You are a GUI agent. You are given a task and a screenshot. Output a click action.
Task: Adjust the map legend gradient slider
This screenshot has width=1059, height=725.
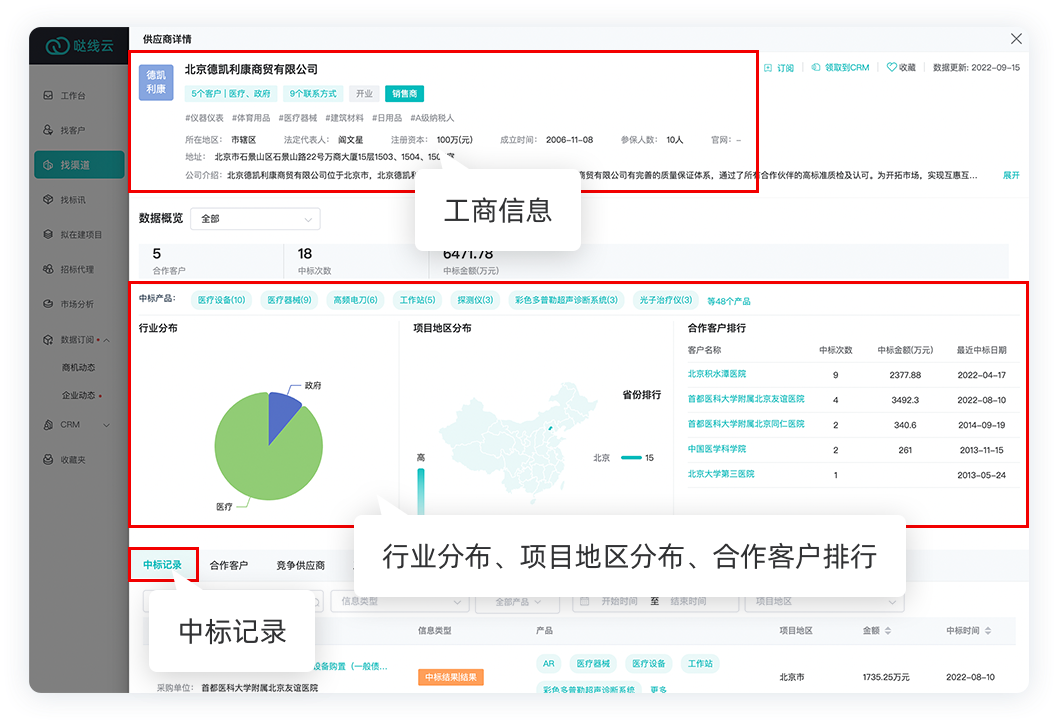[x=421, y=491]
